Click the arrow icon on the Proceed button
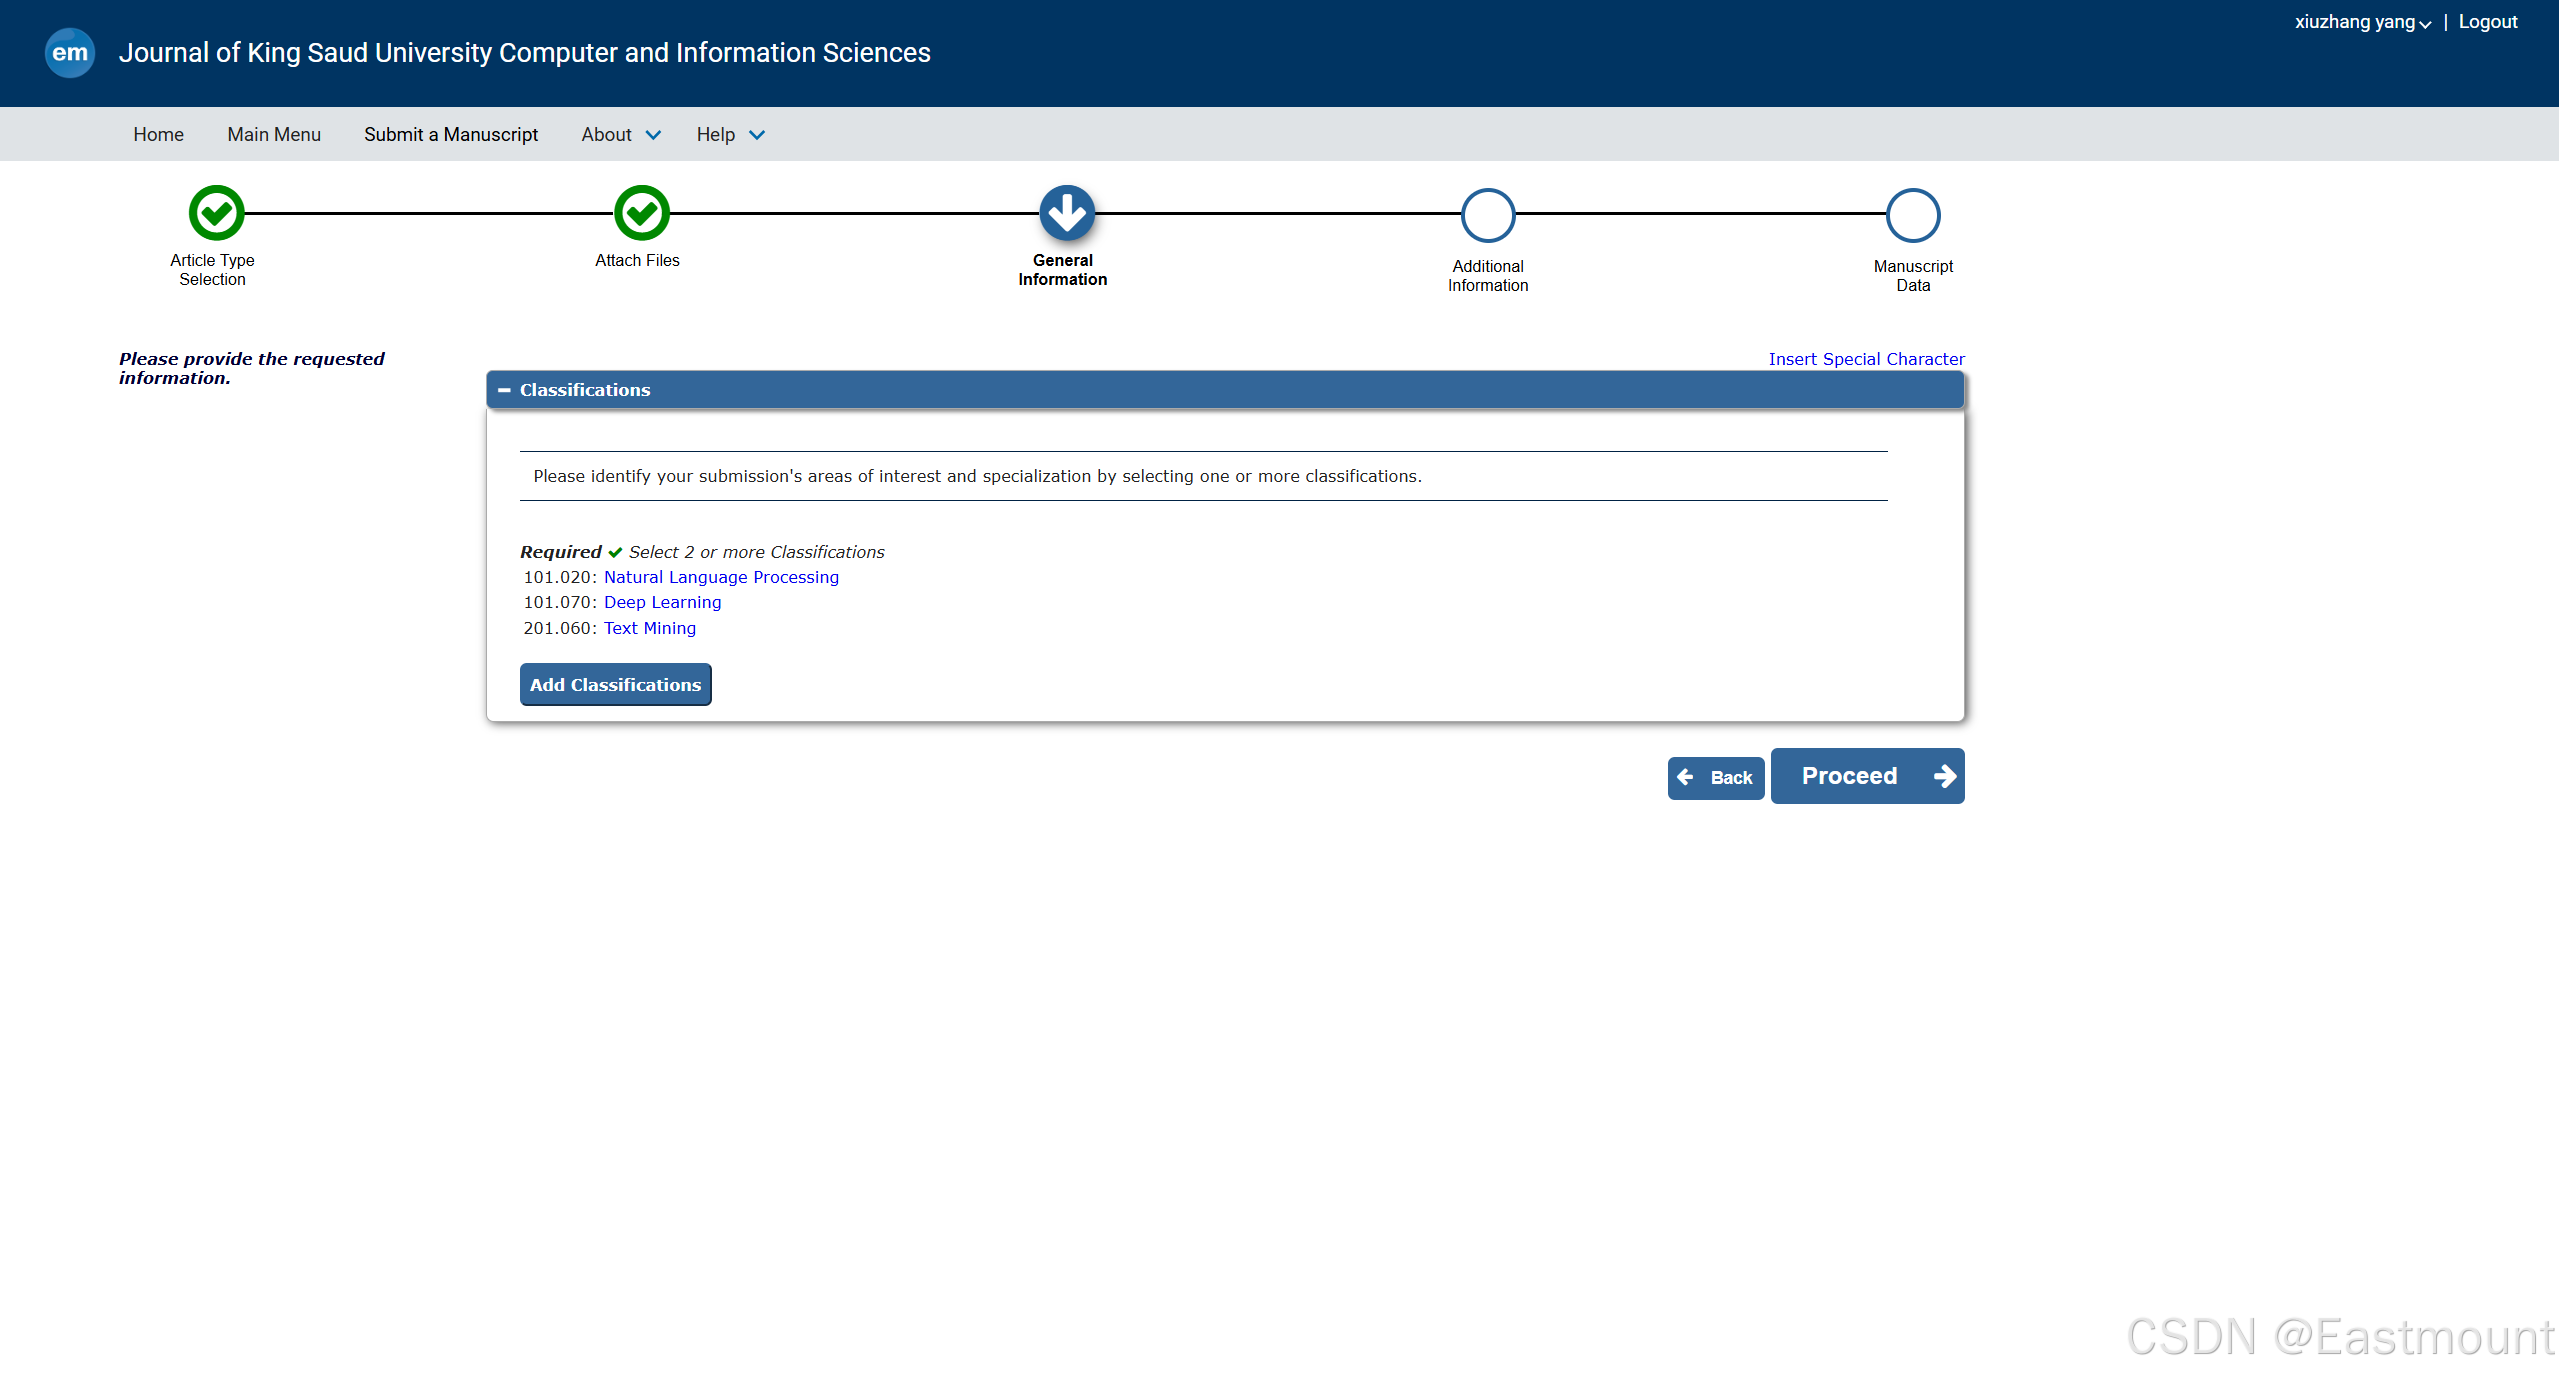 click(x=1944, y=776)
